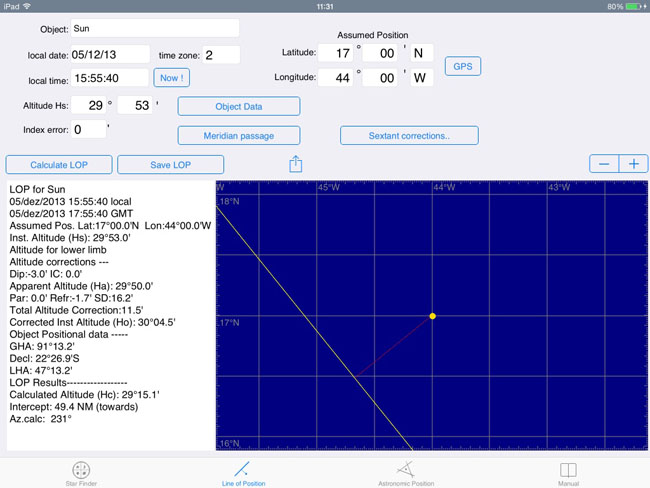Viewport: 650px width, 488px height.
Task: Switch to Line of Position tab
Action: click(243, 474)
